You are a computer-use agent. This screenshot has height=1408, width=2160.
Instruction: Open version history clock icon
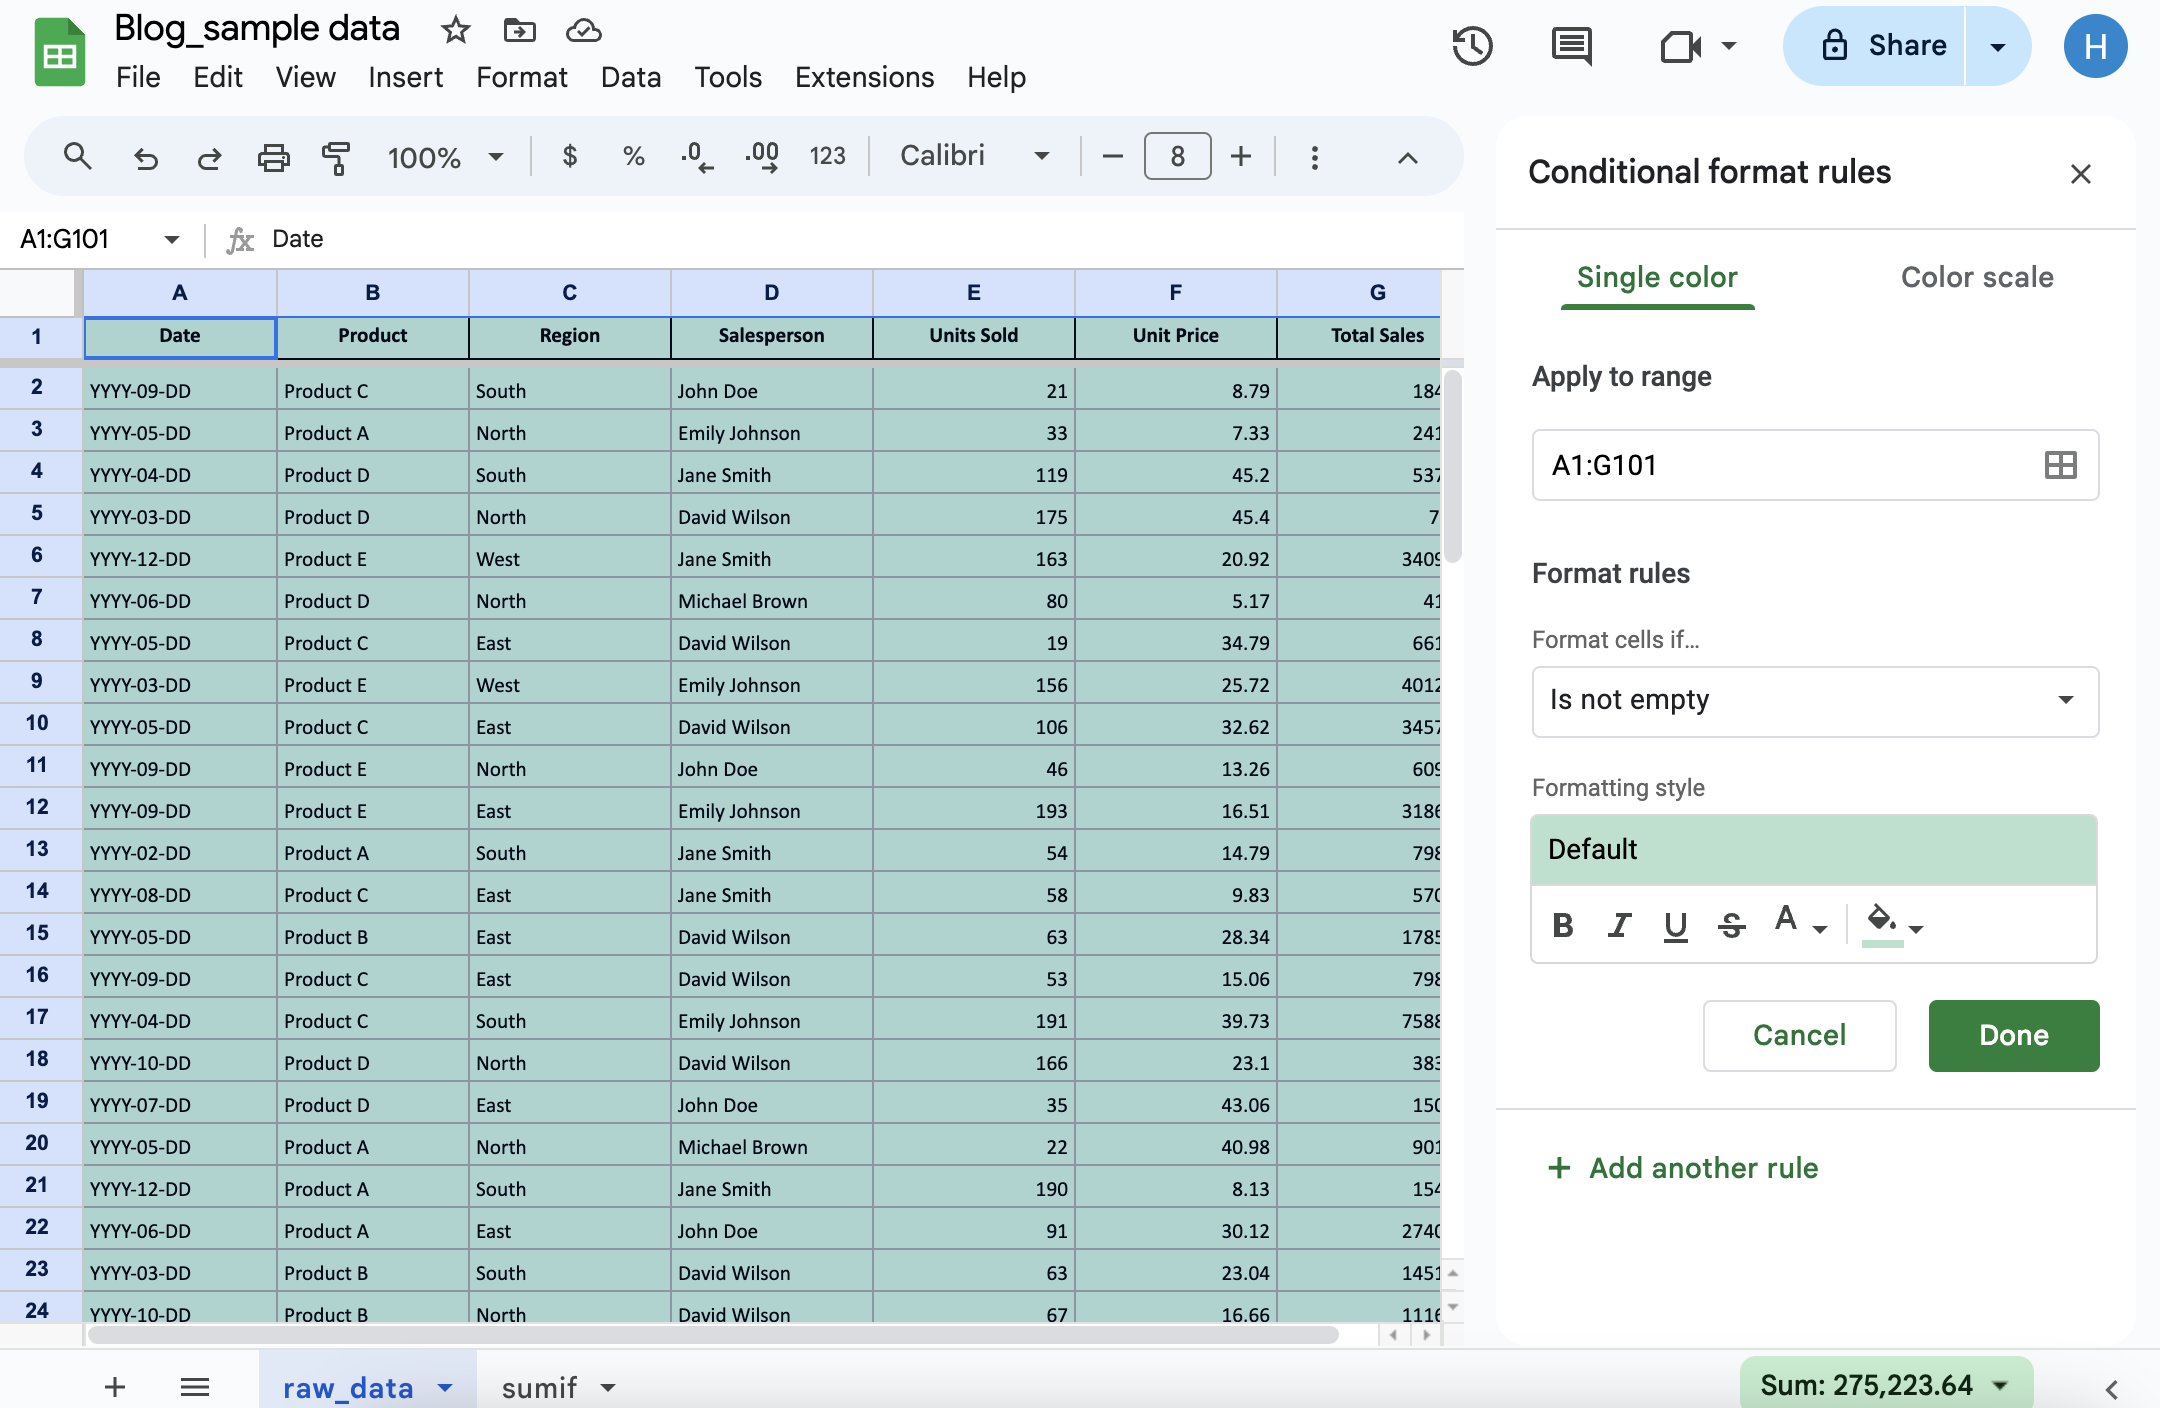(1472, 46)
